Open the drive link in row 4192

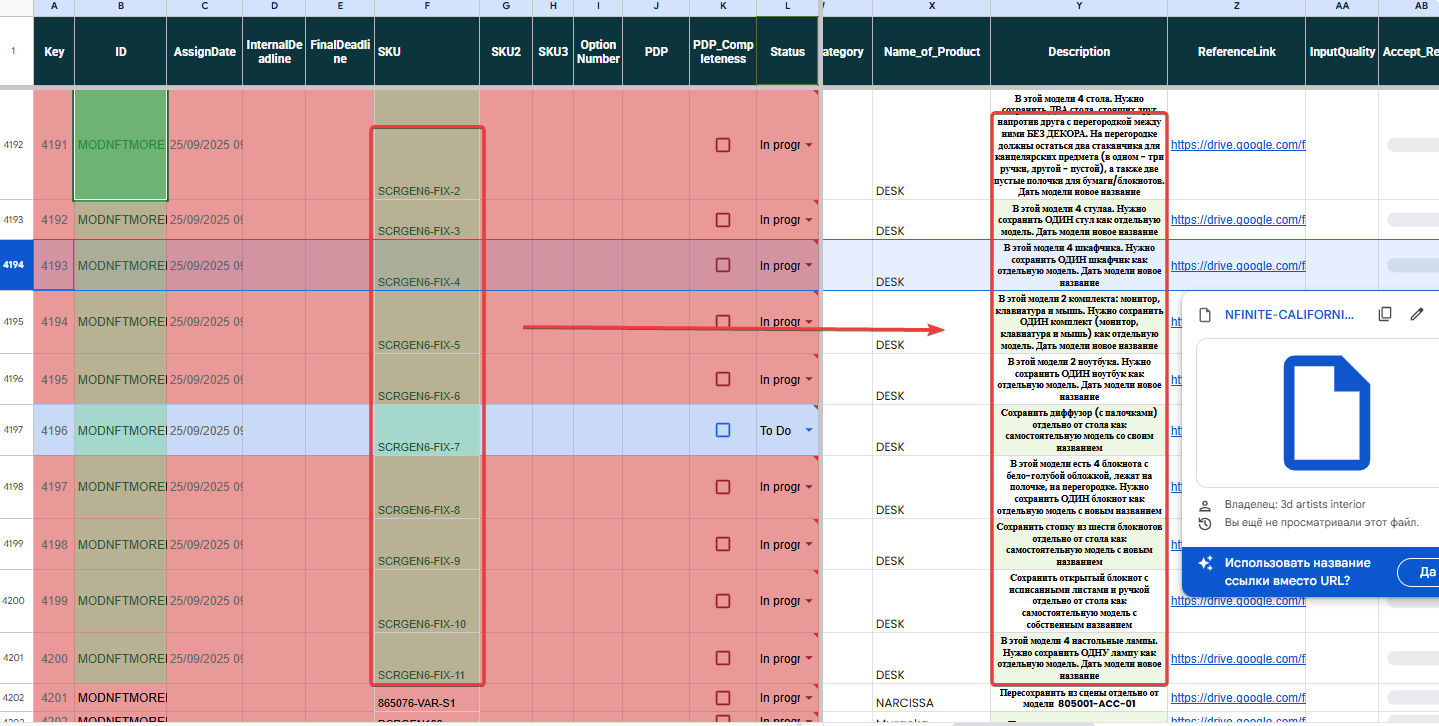click(x=1238, y=145)
